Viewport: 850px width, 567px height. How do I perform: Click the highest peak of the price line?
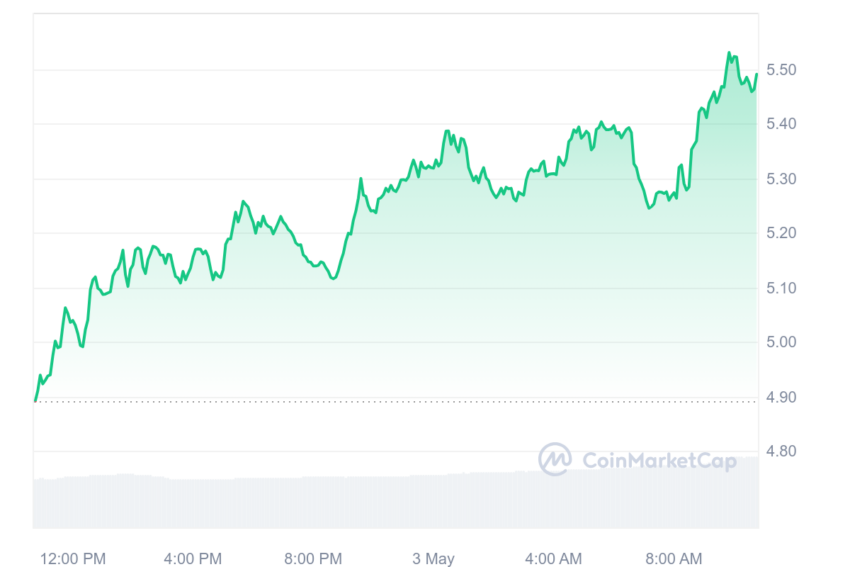click(x=729, y=53)
